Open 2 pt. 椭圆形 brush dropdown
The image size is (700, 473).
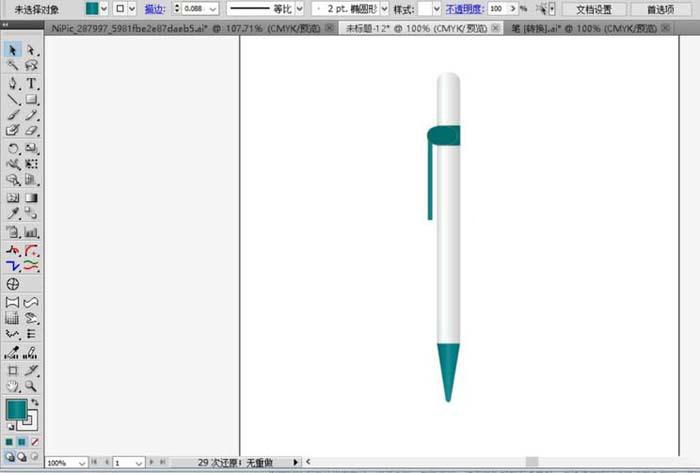pyautogui.click(x=384, y=8)
